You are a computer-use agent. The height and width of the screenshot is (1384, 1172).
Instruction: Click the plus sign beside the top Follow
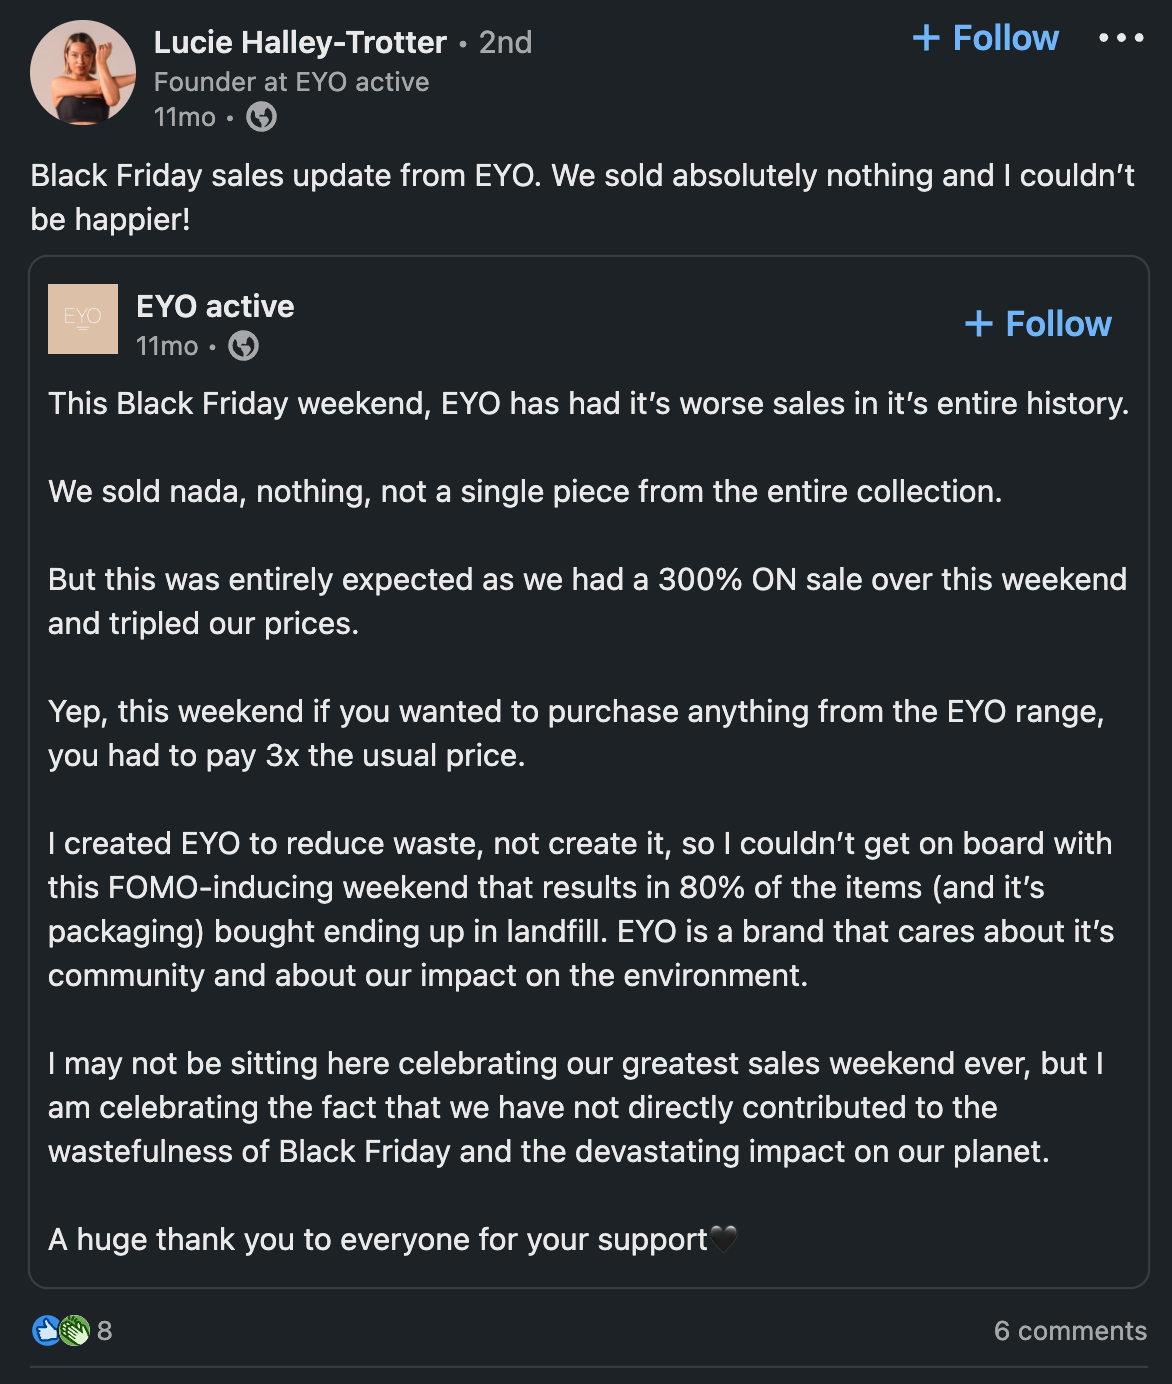(x=926, y=38)
